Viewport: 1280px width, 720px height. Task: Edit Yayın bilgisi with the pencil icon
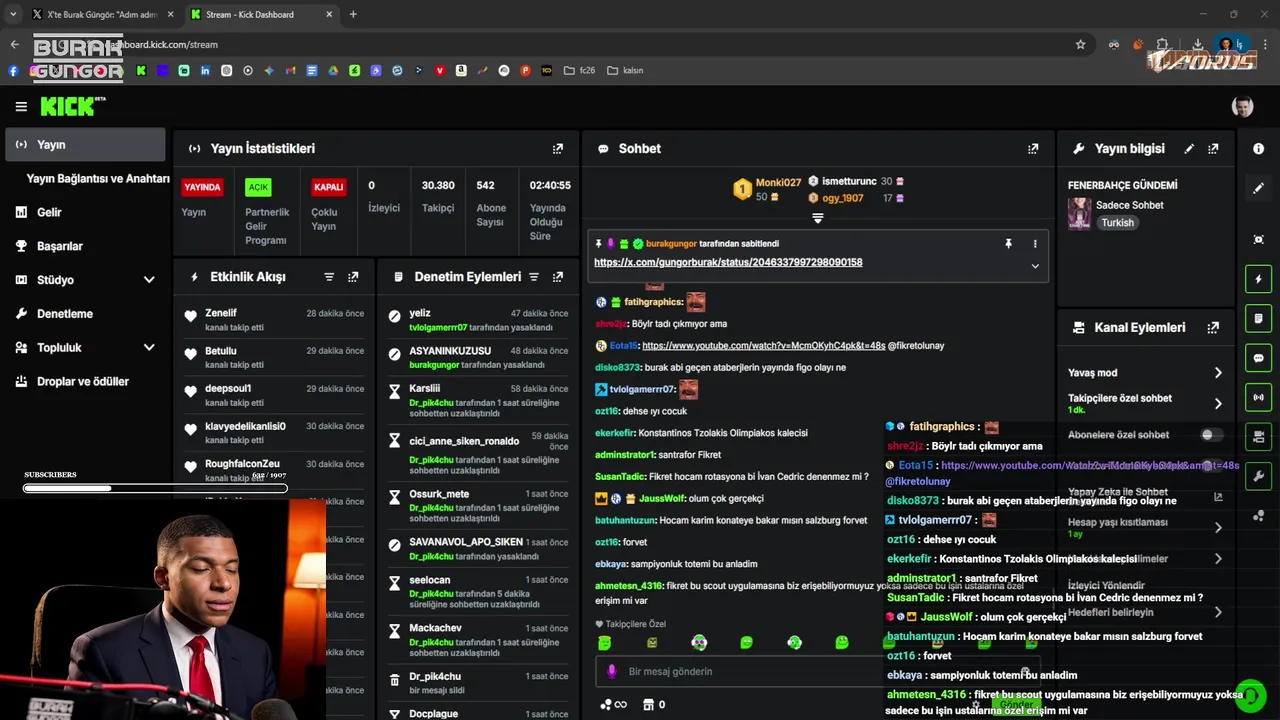pyautogui.click(x=1189, y=148)
